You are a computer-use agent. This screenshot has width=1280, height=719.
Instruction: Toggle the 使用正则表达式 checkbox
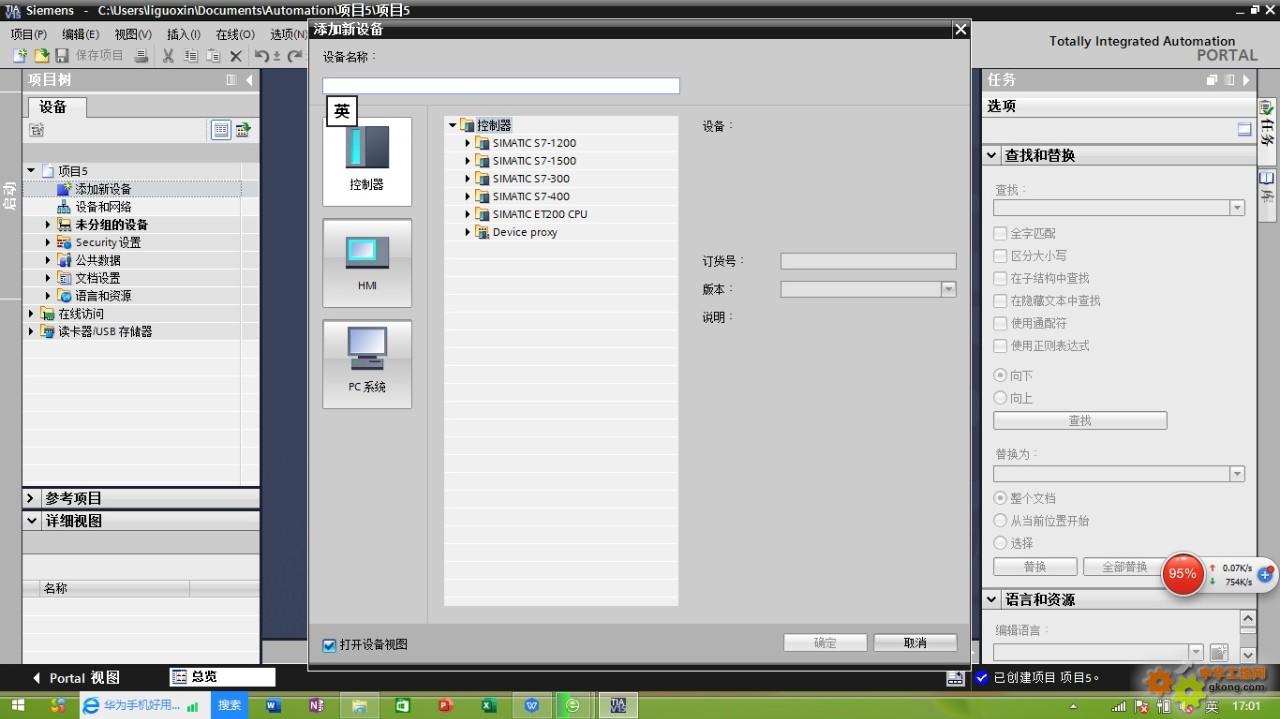pos(1000,345)
